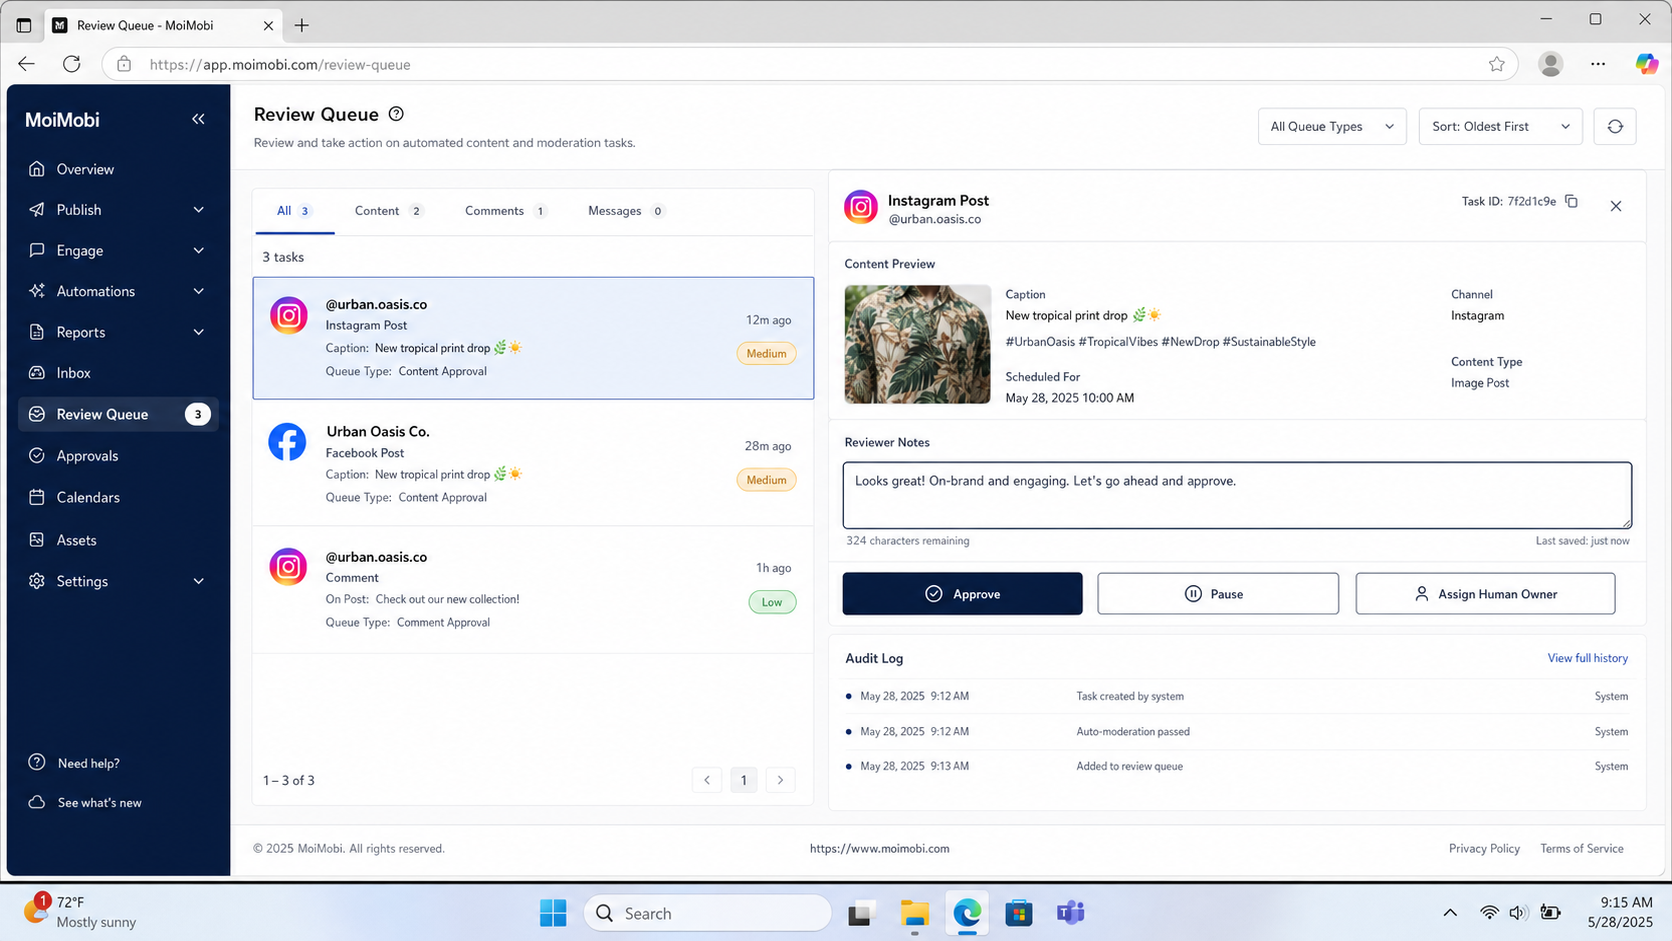Select page 1 in pagination
The height and width of the screenshot is (941, 1672).
pyautogui.click(x=743, y=780)
